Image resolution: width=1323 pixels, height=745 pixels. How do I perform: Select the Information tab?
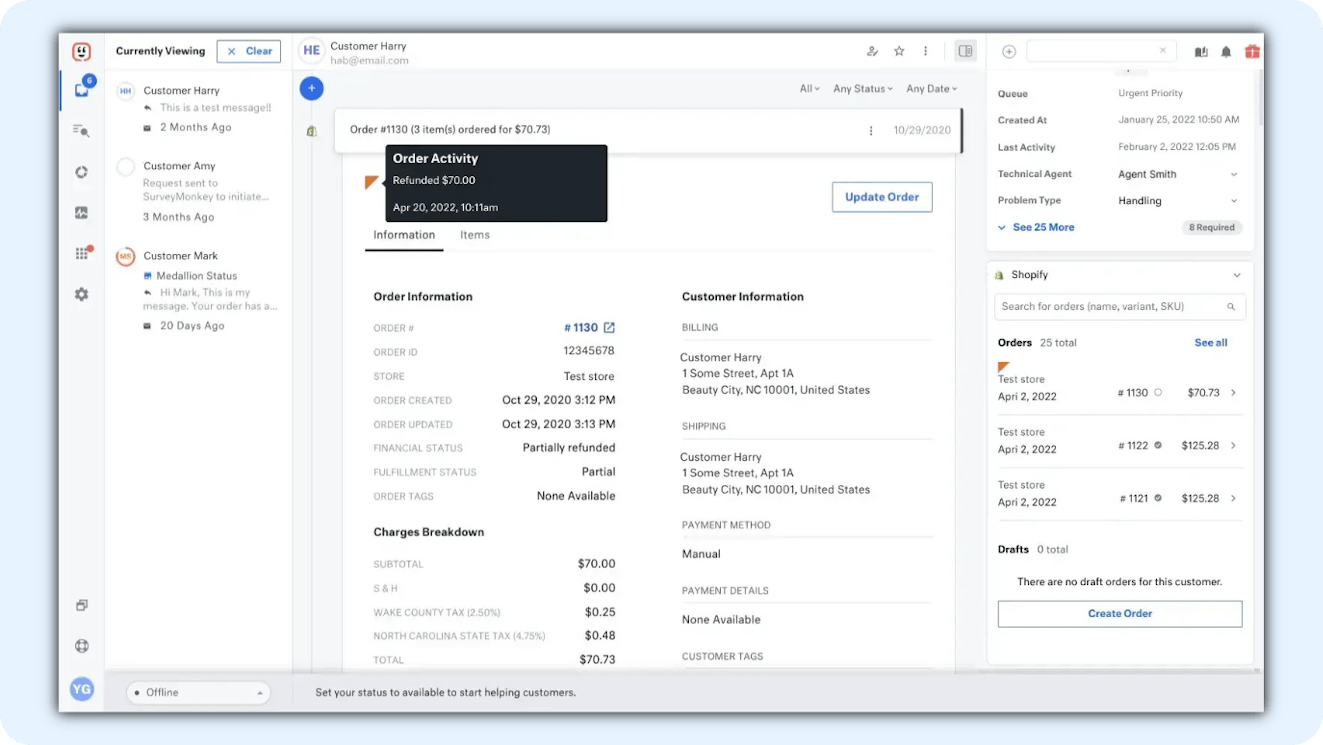pos(404,235)
